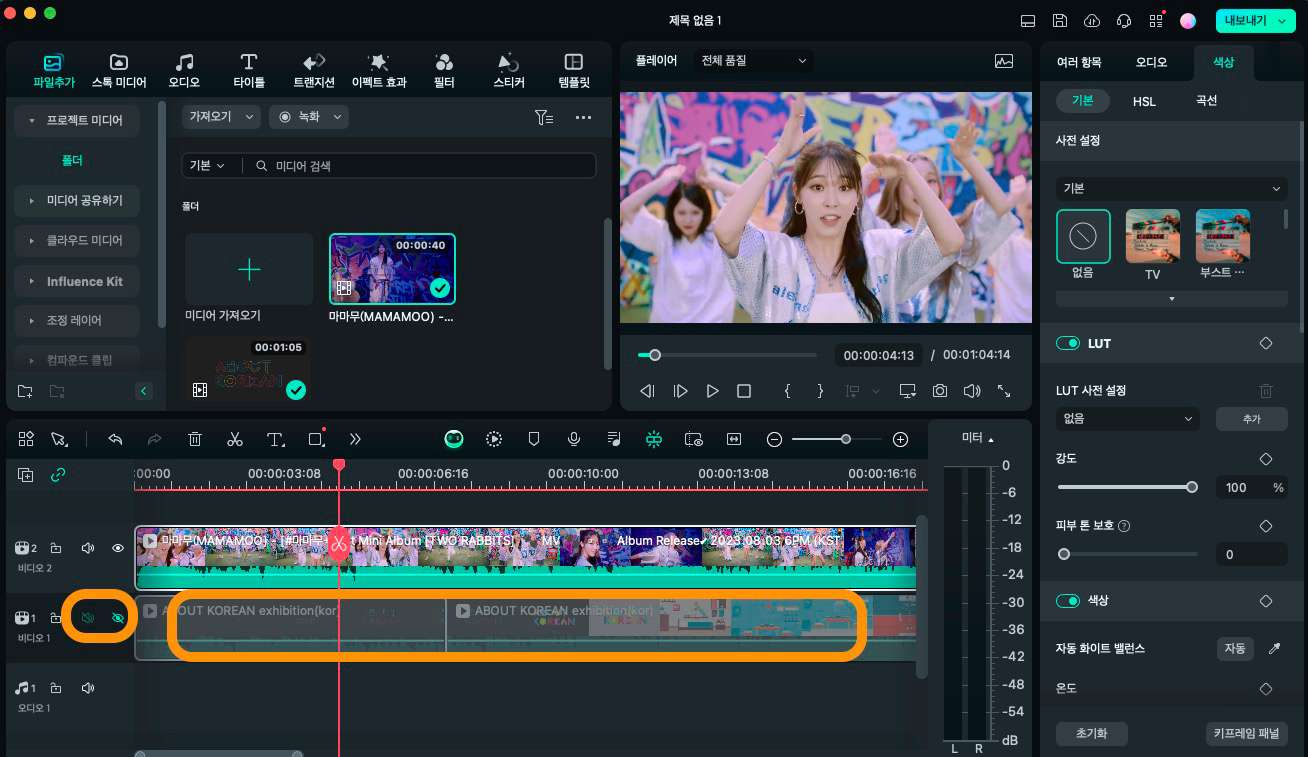Step back one frame in player
This screenshot has width=1308, height=757.
tap(648, 391)
